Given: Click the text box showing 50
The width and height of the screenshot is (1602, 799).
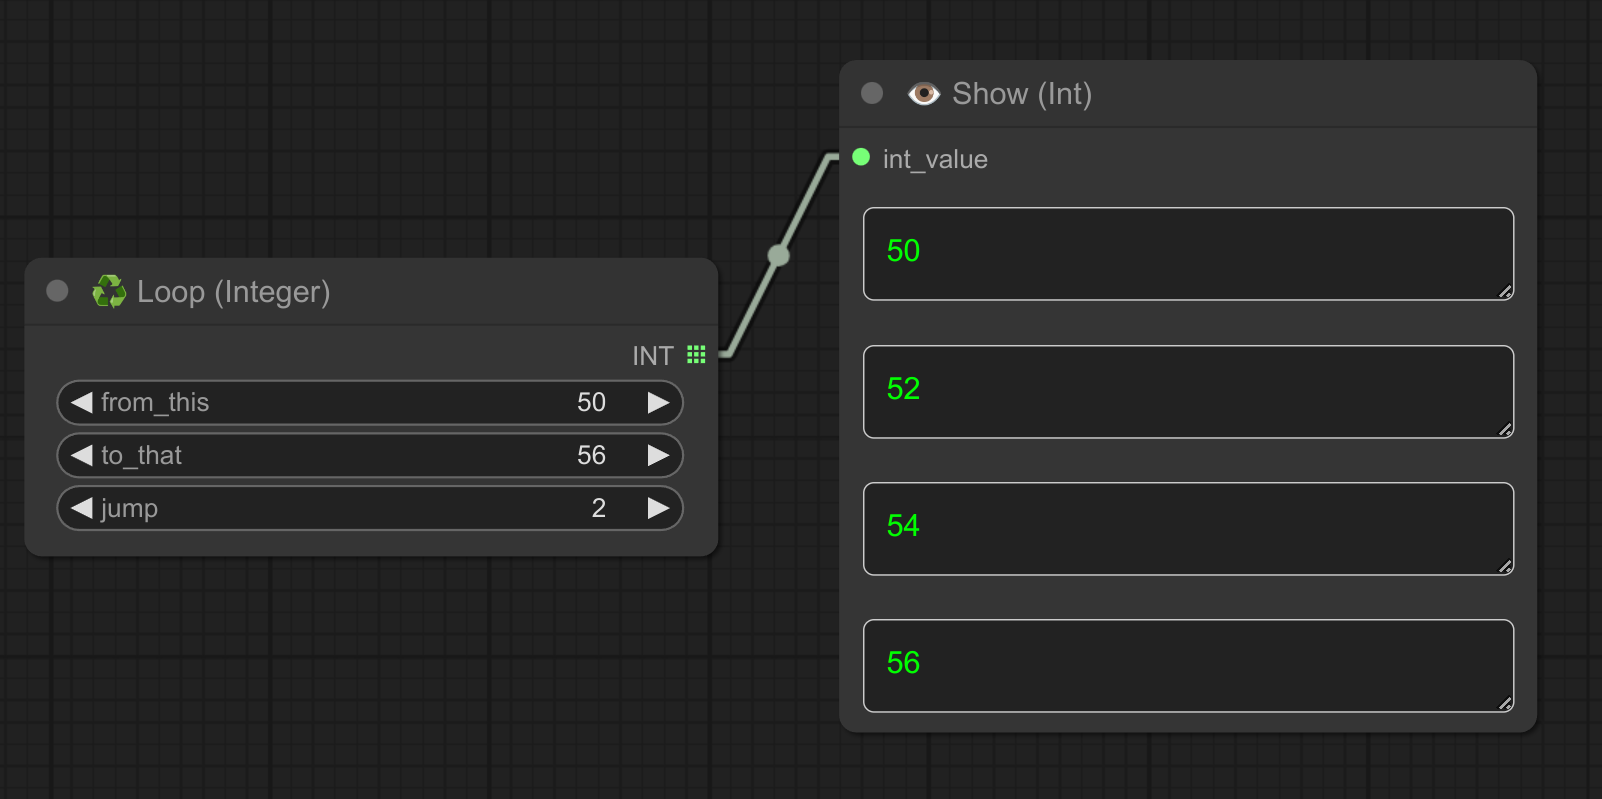Looking at the screenshot, I should pyautogui.click(x=1188, y=254).
